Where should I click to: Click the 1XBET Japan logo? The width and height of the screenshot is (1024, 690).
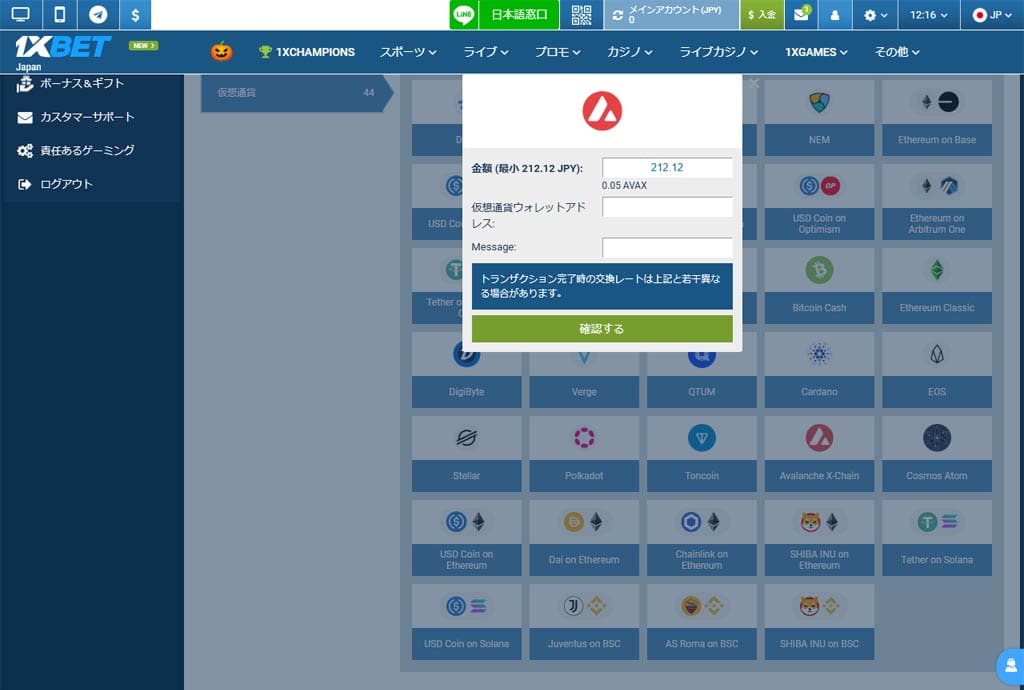click(62, 52)
